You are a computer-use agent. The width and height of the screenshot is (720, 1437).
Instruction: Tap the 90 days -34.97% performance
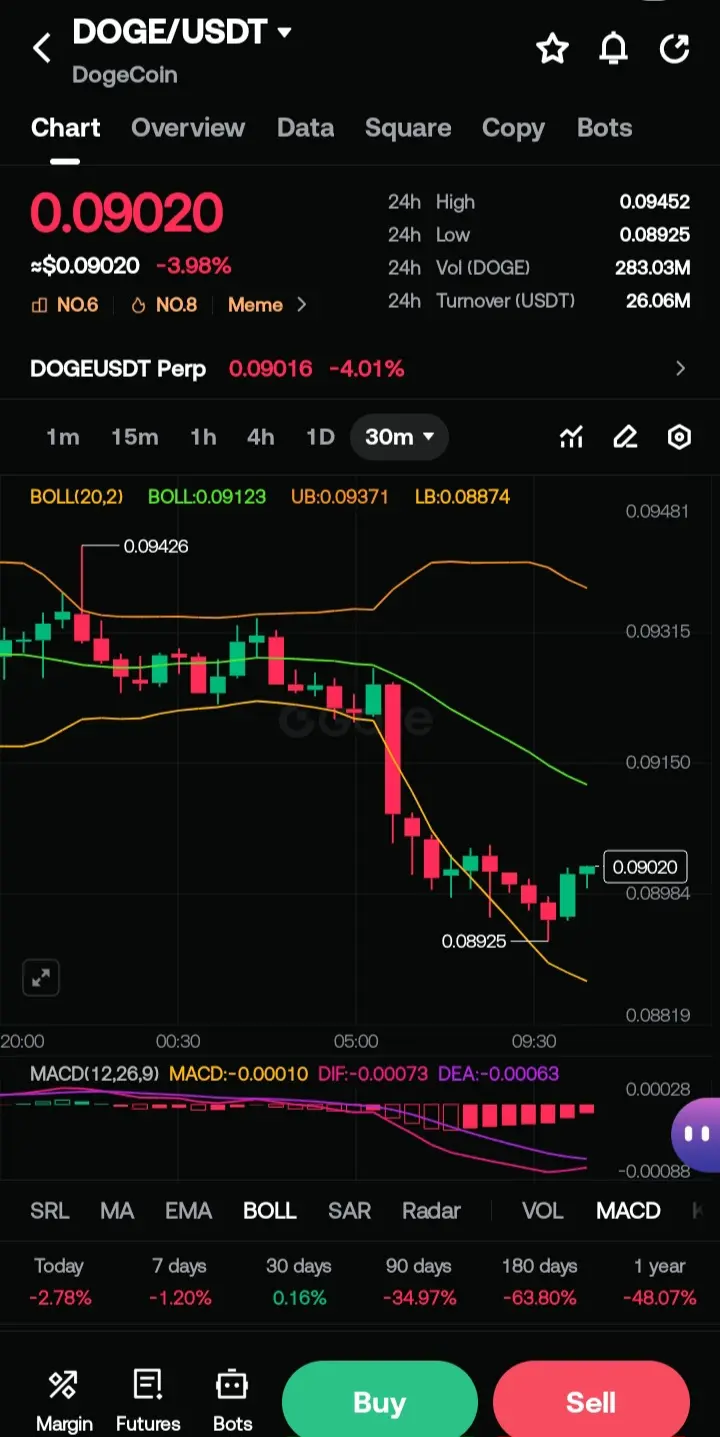[419, 1282]
